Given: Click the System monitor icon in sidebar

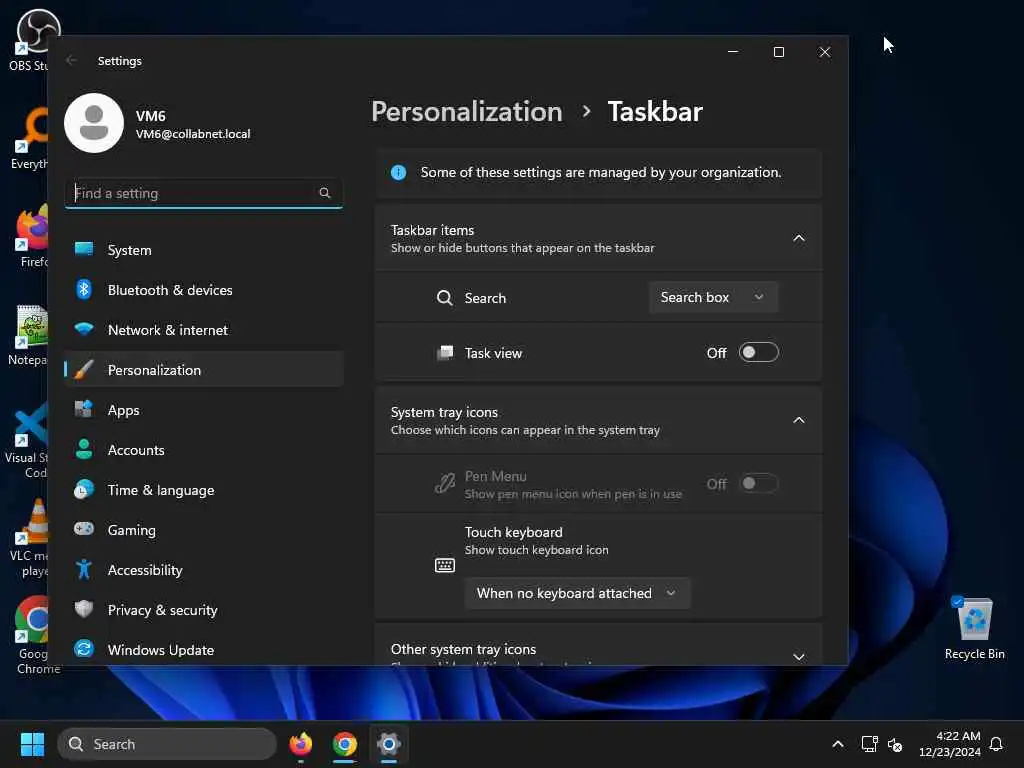Looking at the screenshot, I should [x=84, y=249].
